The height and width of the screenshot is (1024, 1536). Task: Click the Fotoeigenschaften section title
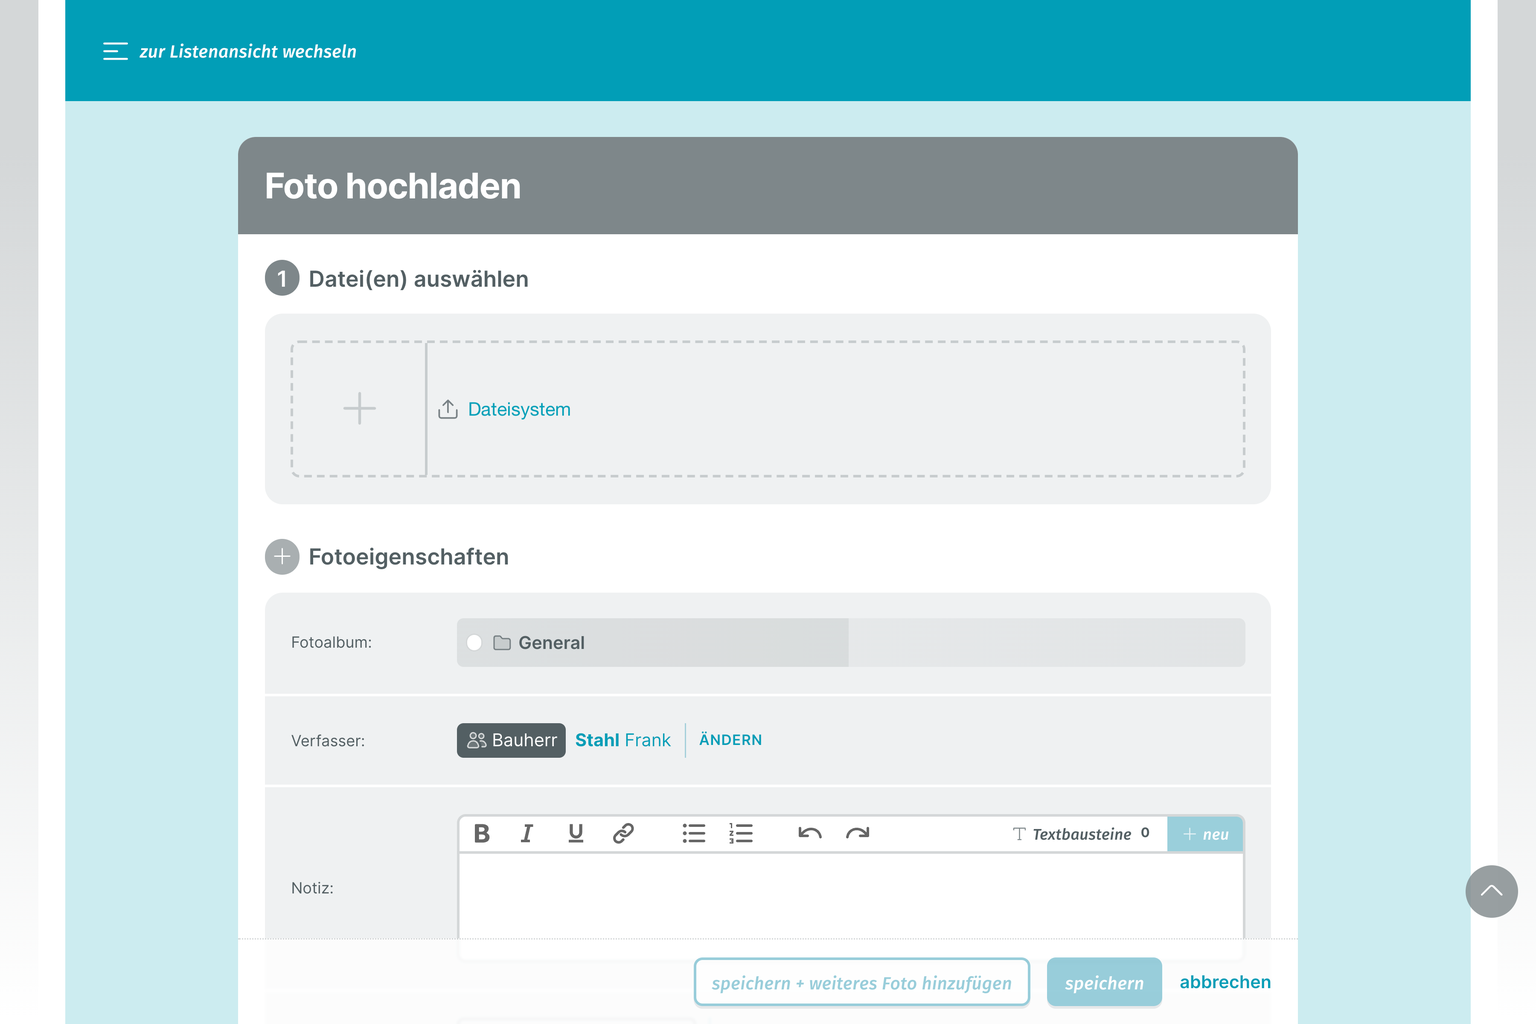[x=409, y=557]
